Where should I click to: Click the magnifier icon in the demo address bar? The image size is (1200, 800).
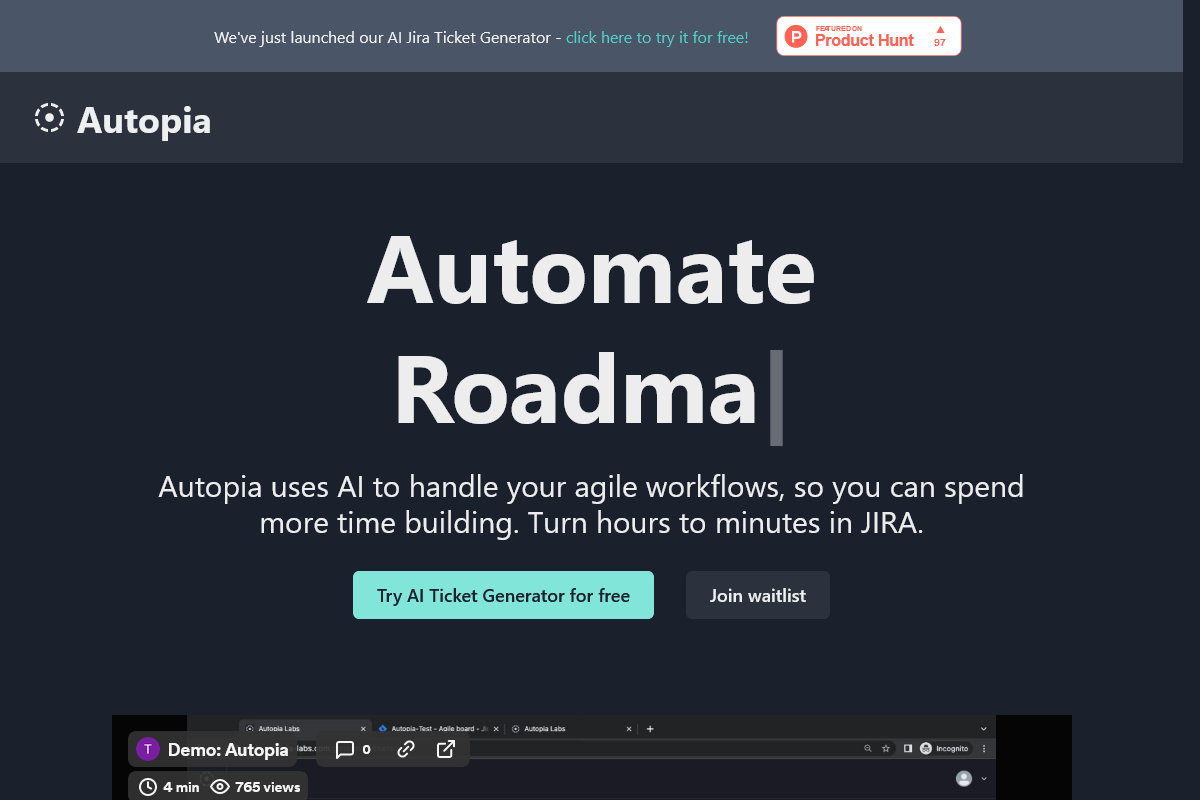[867, 748]
